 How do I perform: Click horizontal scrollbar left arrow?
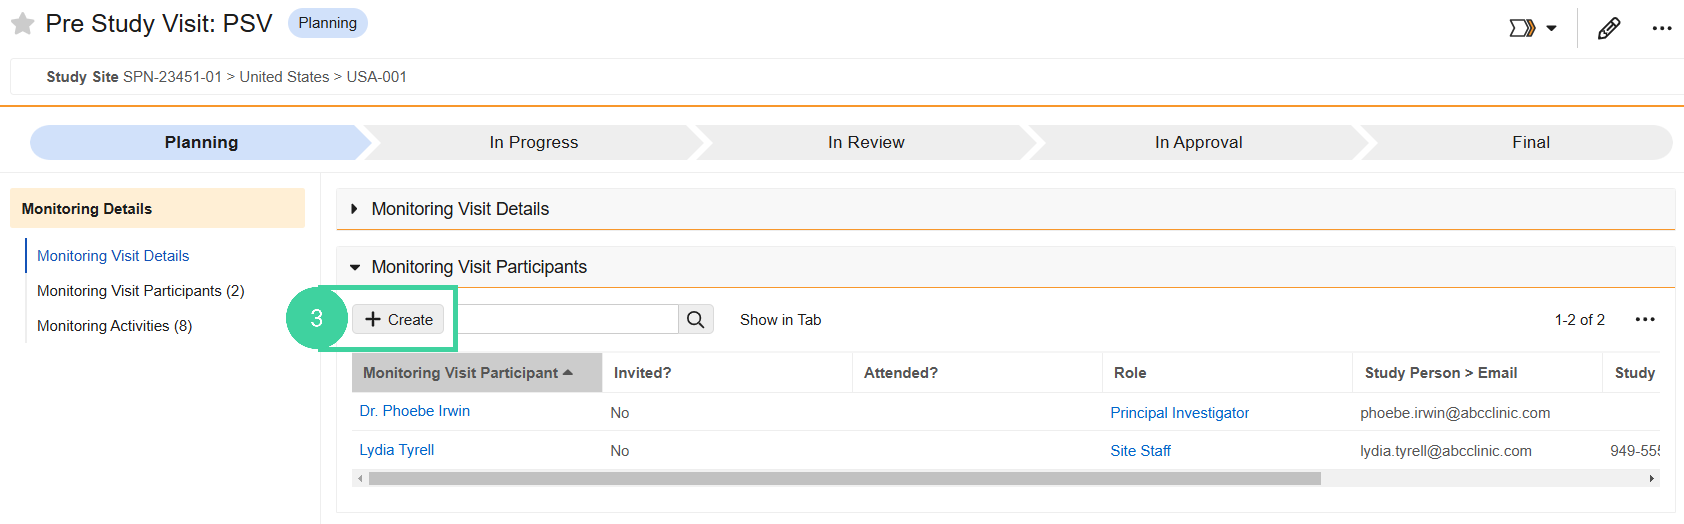[x=361, y=479]
